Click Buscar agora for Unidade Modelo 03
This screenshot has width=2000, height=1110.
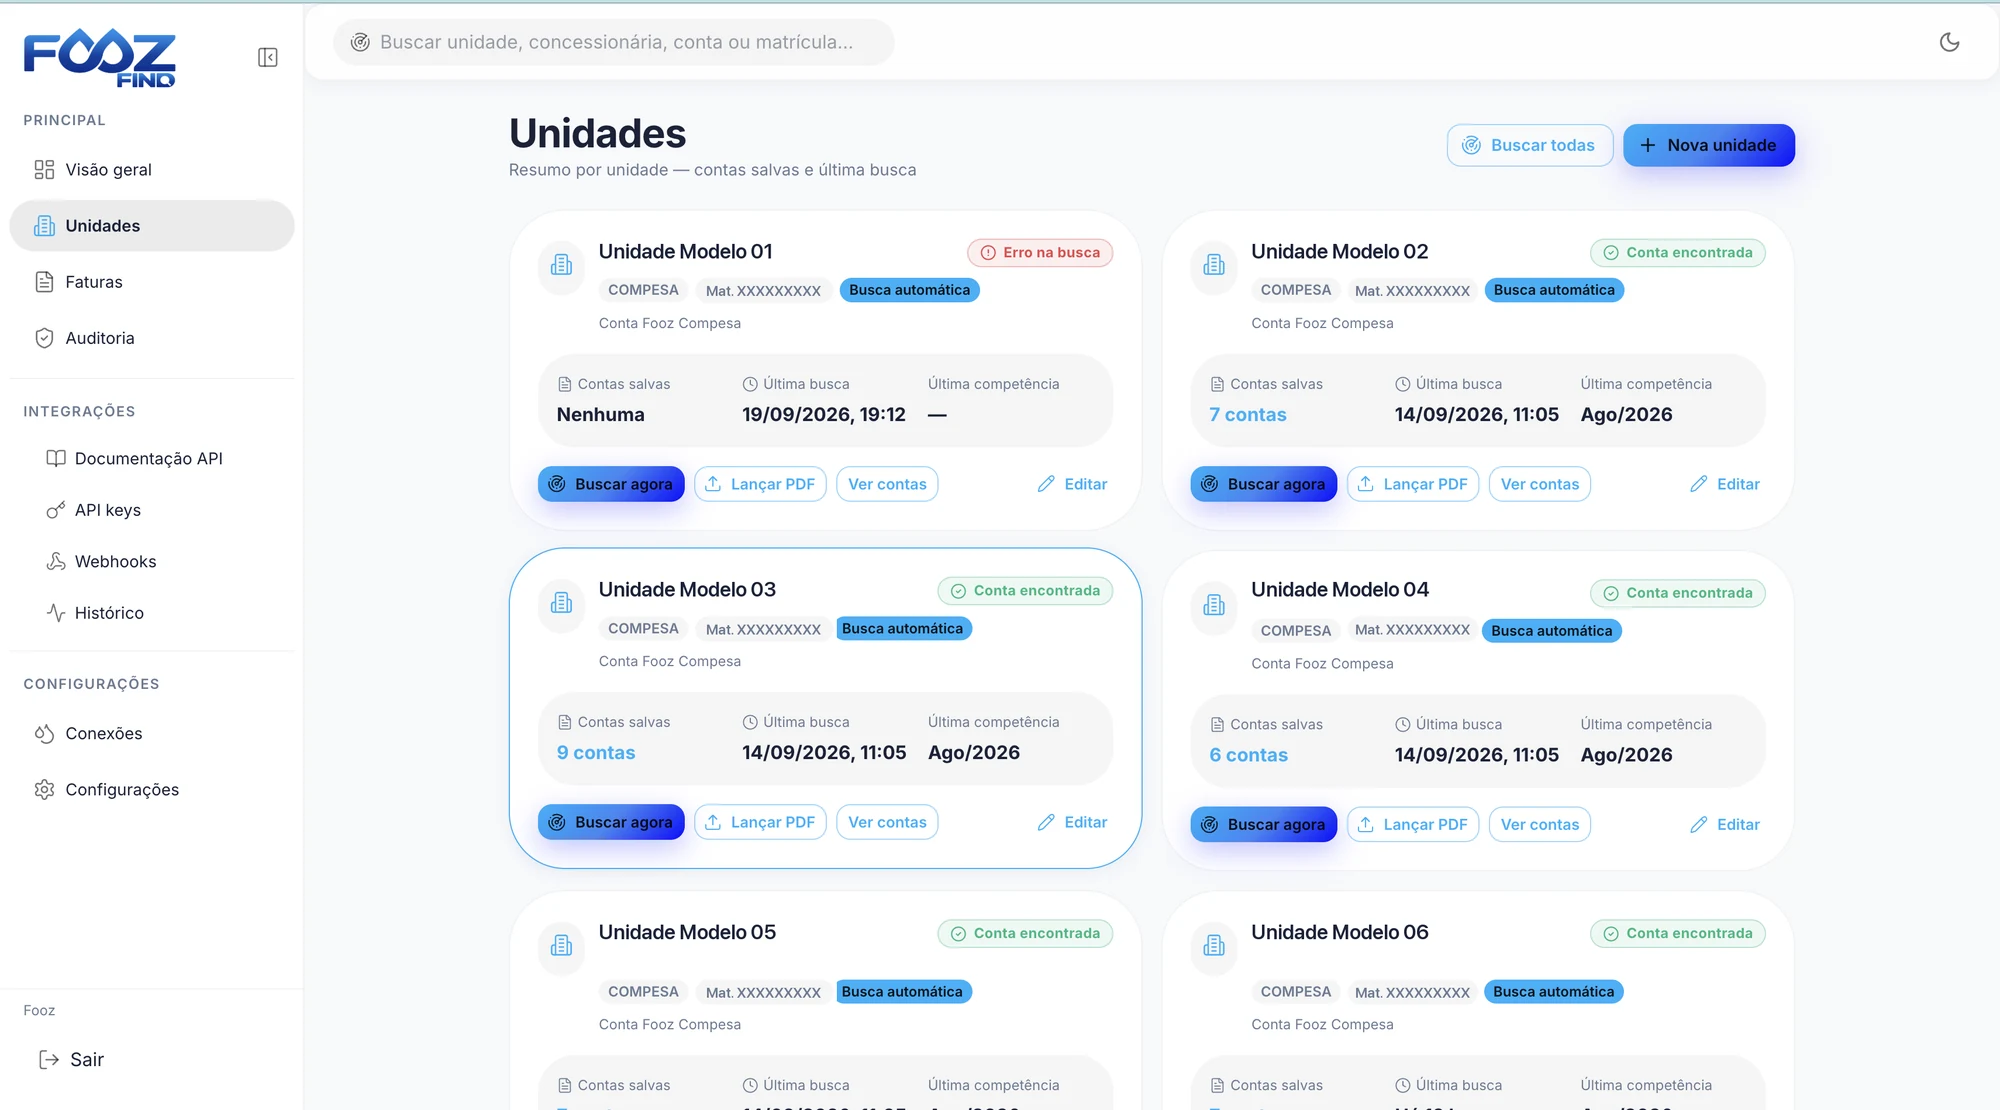click(x=611, y=822)
